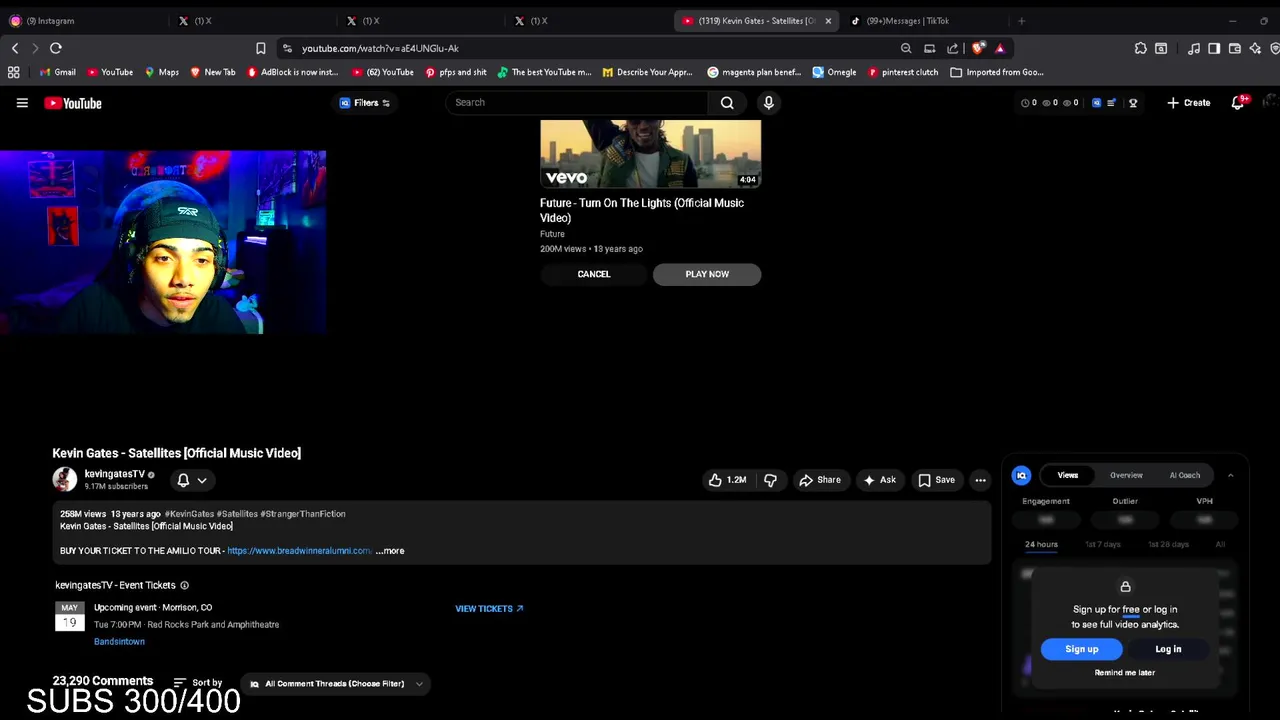Open the media control music note icon
This screenshot has width=1280, height=720.
coord(1194,48)
